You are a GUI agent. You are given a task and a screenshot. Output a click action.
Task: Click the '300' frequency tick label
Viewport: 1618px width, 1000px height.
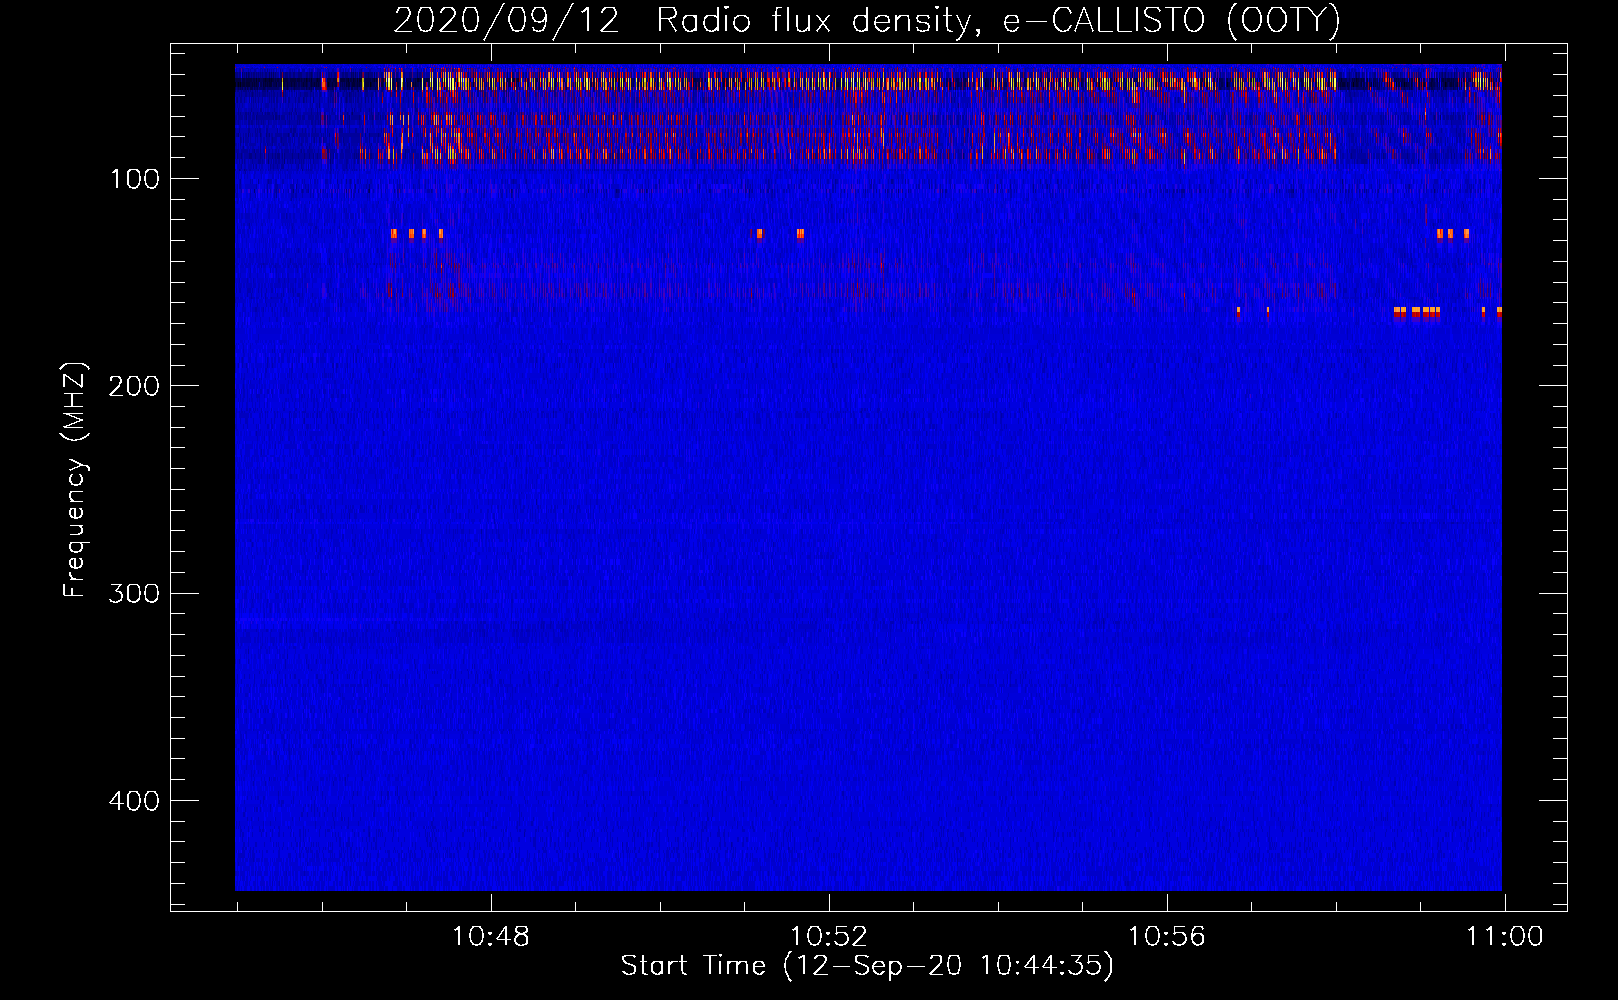(134, 593)
